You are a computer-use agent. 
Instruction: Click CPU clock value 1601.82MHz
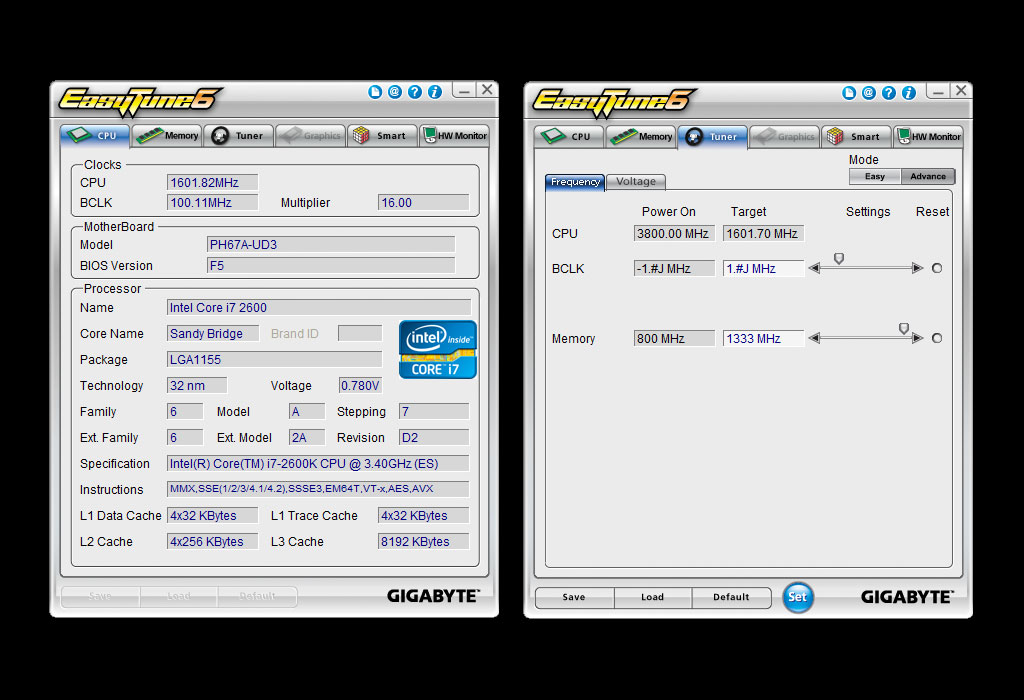click(212, 183)
